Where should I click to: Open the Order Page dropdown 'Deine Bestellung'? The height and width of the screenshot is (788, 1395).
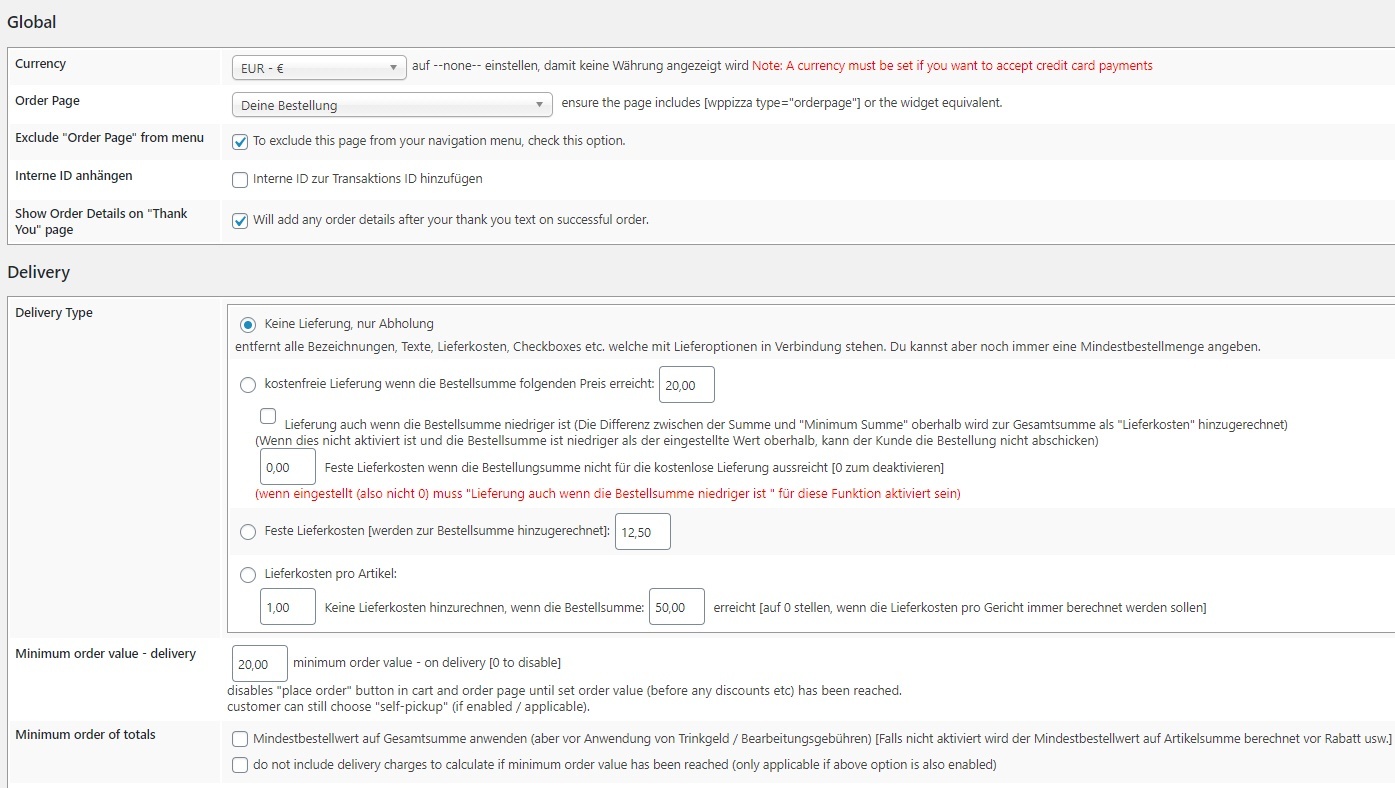(391, 105)
